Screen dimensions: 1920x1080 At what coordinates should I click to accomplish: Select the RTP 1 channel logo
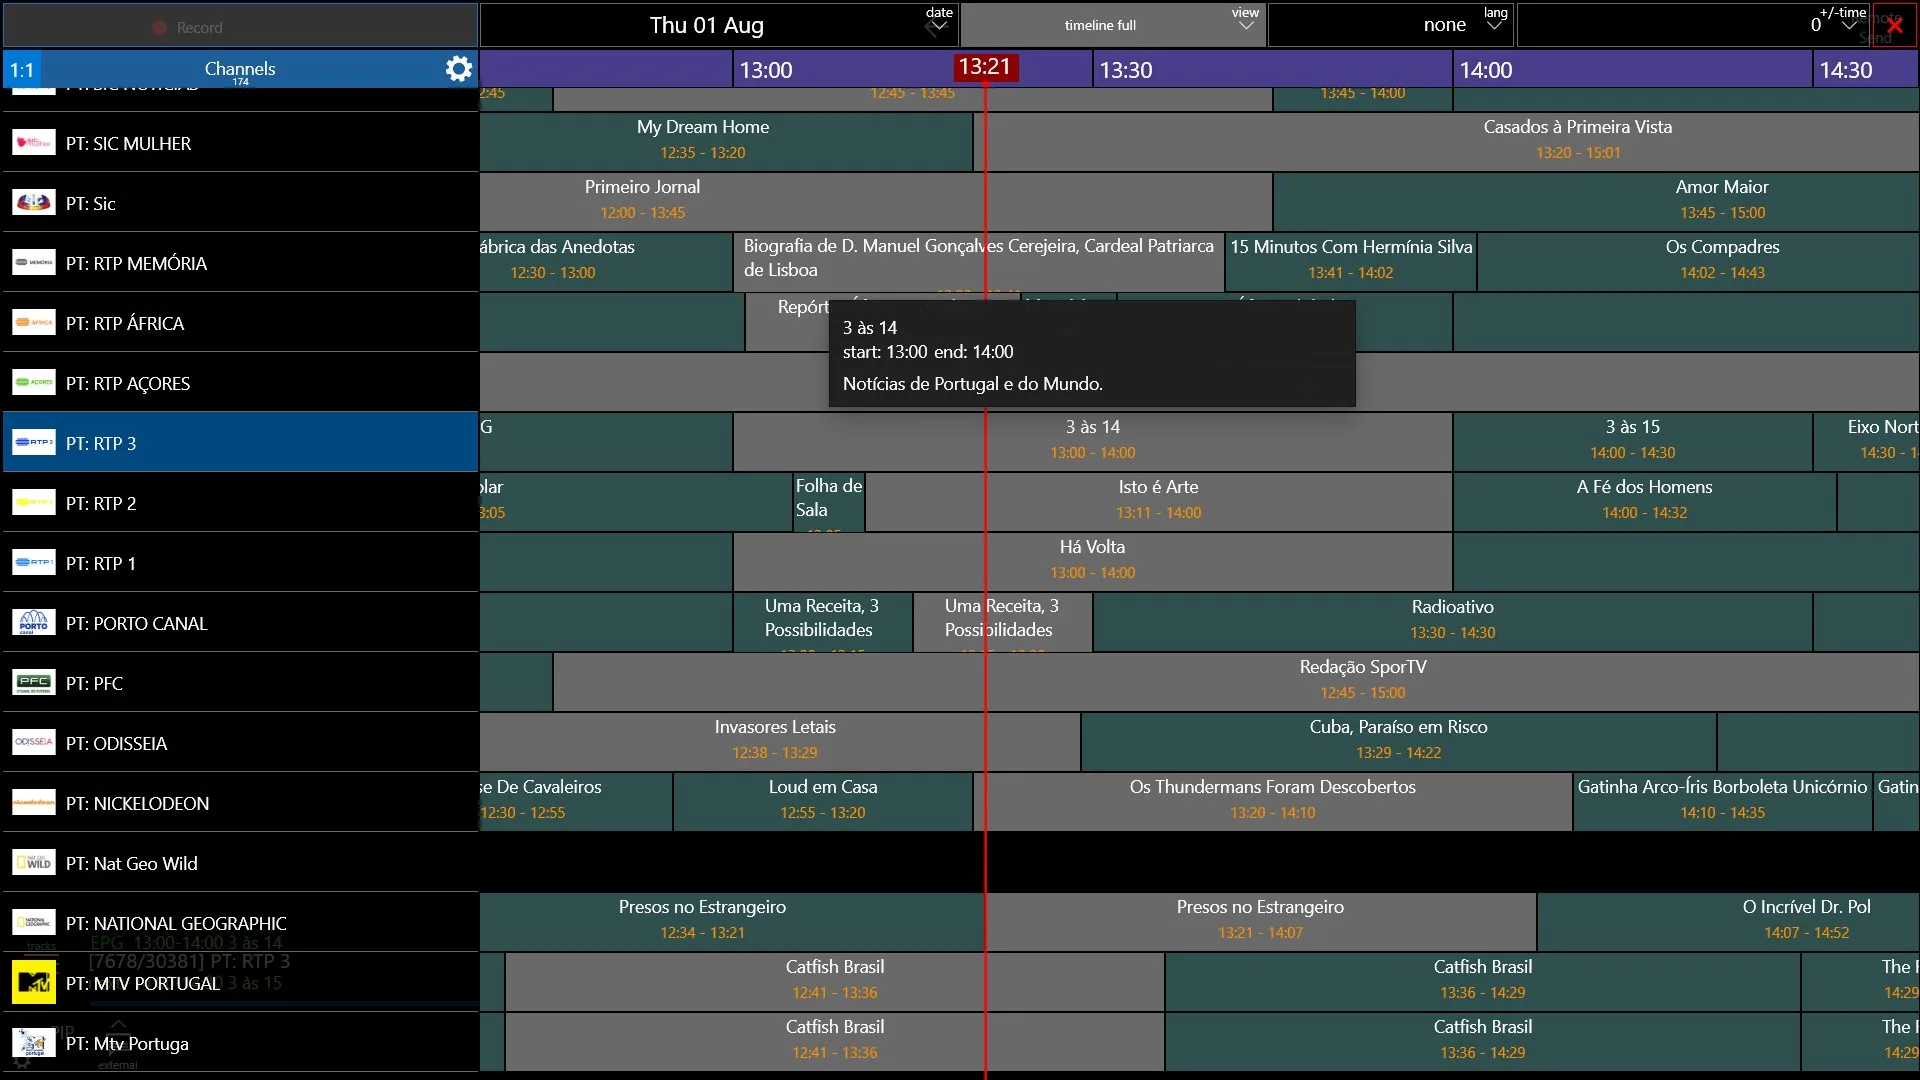[34, 562]
